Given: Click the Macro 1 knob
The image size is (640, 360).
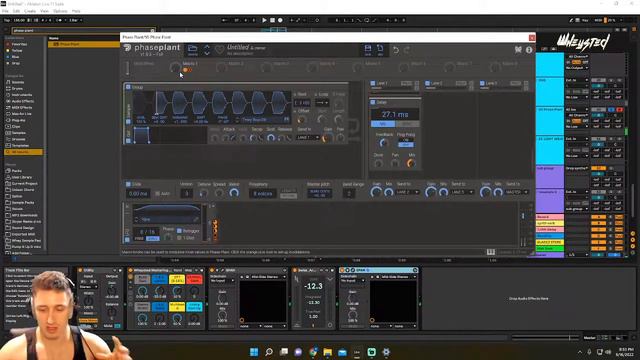Looking at the screenshot, I should [175, 67].
